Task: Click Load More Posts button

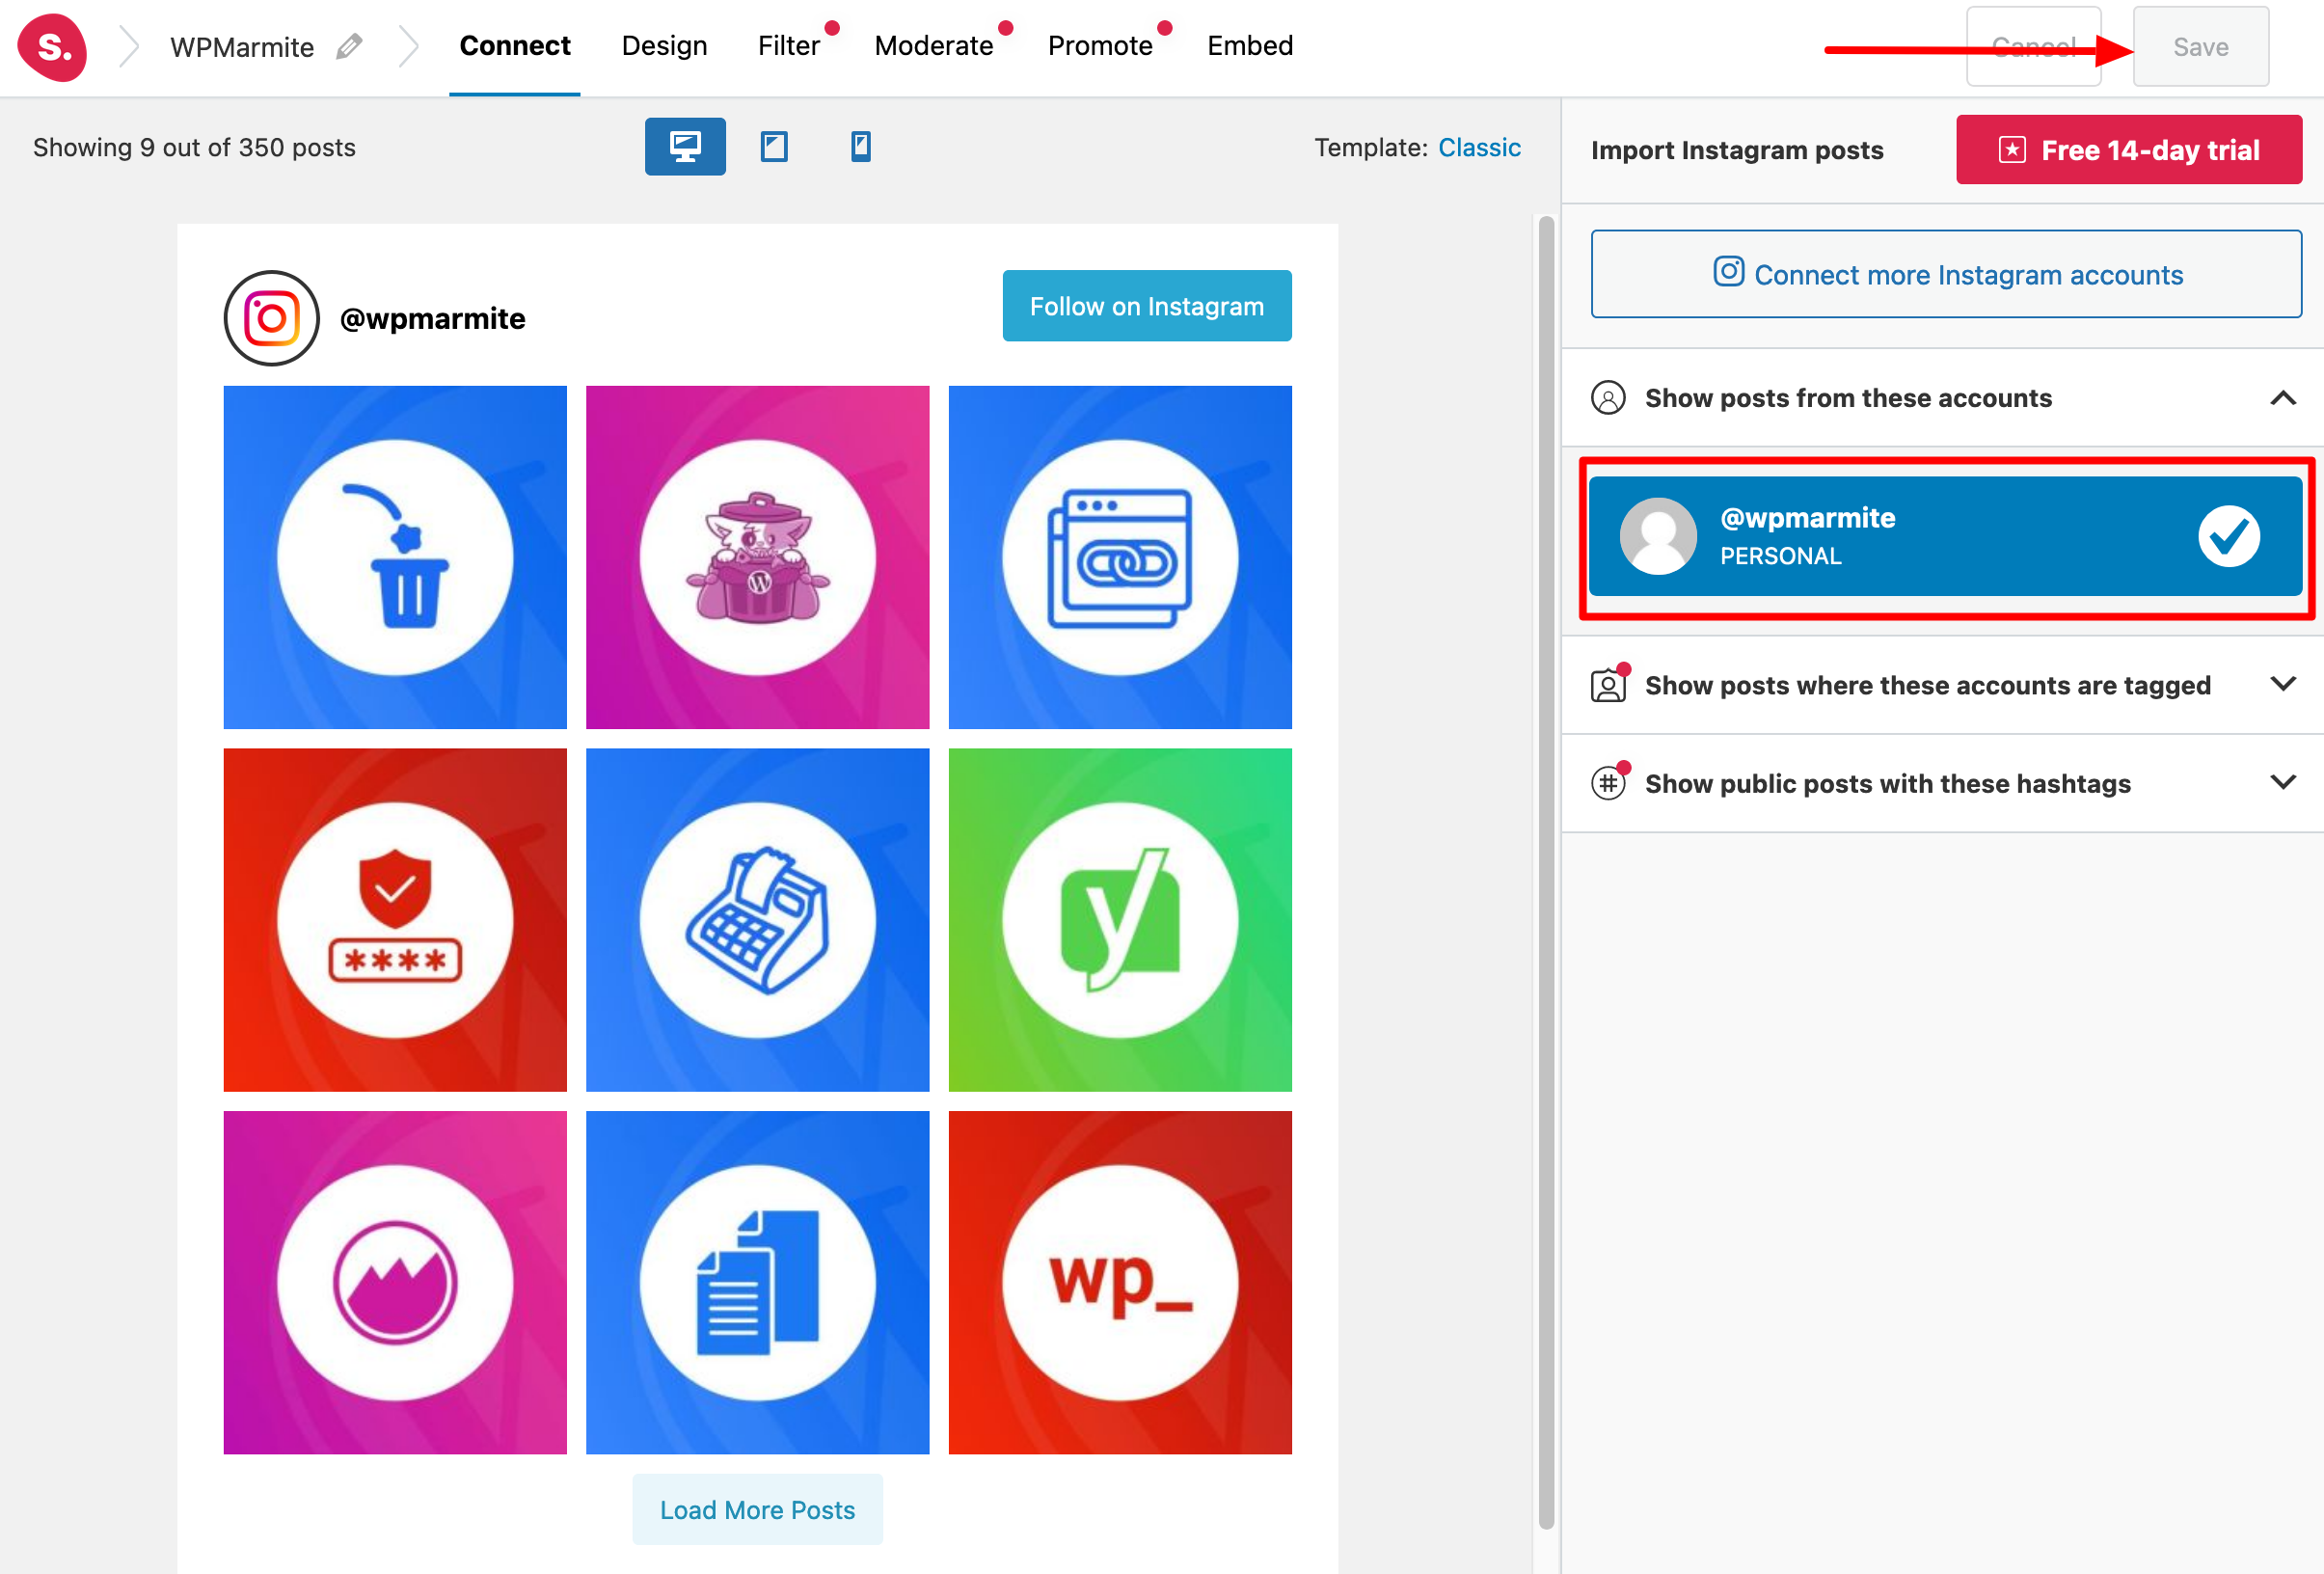Action: (x=757, y=1509)
